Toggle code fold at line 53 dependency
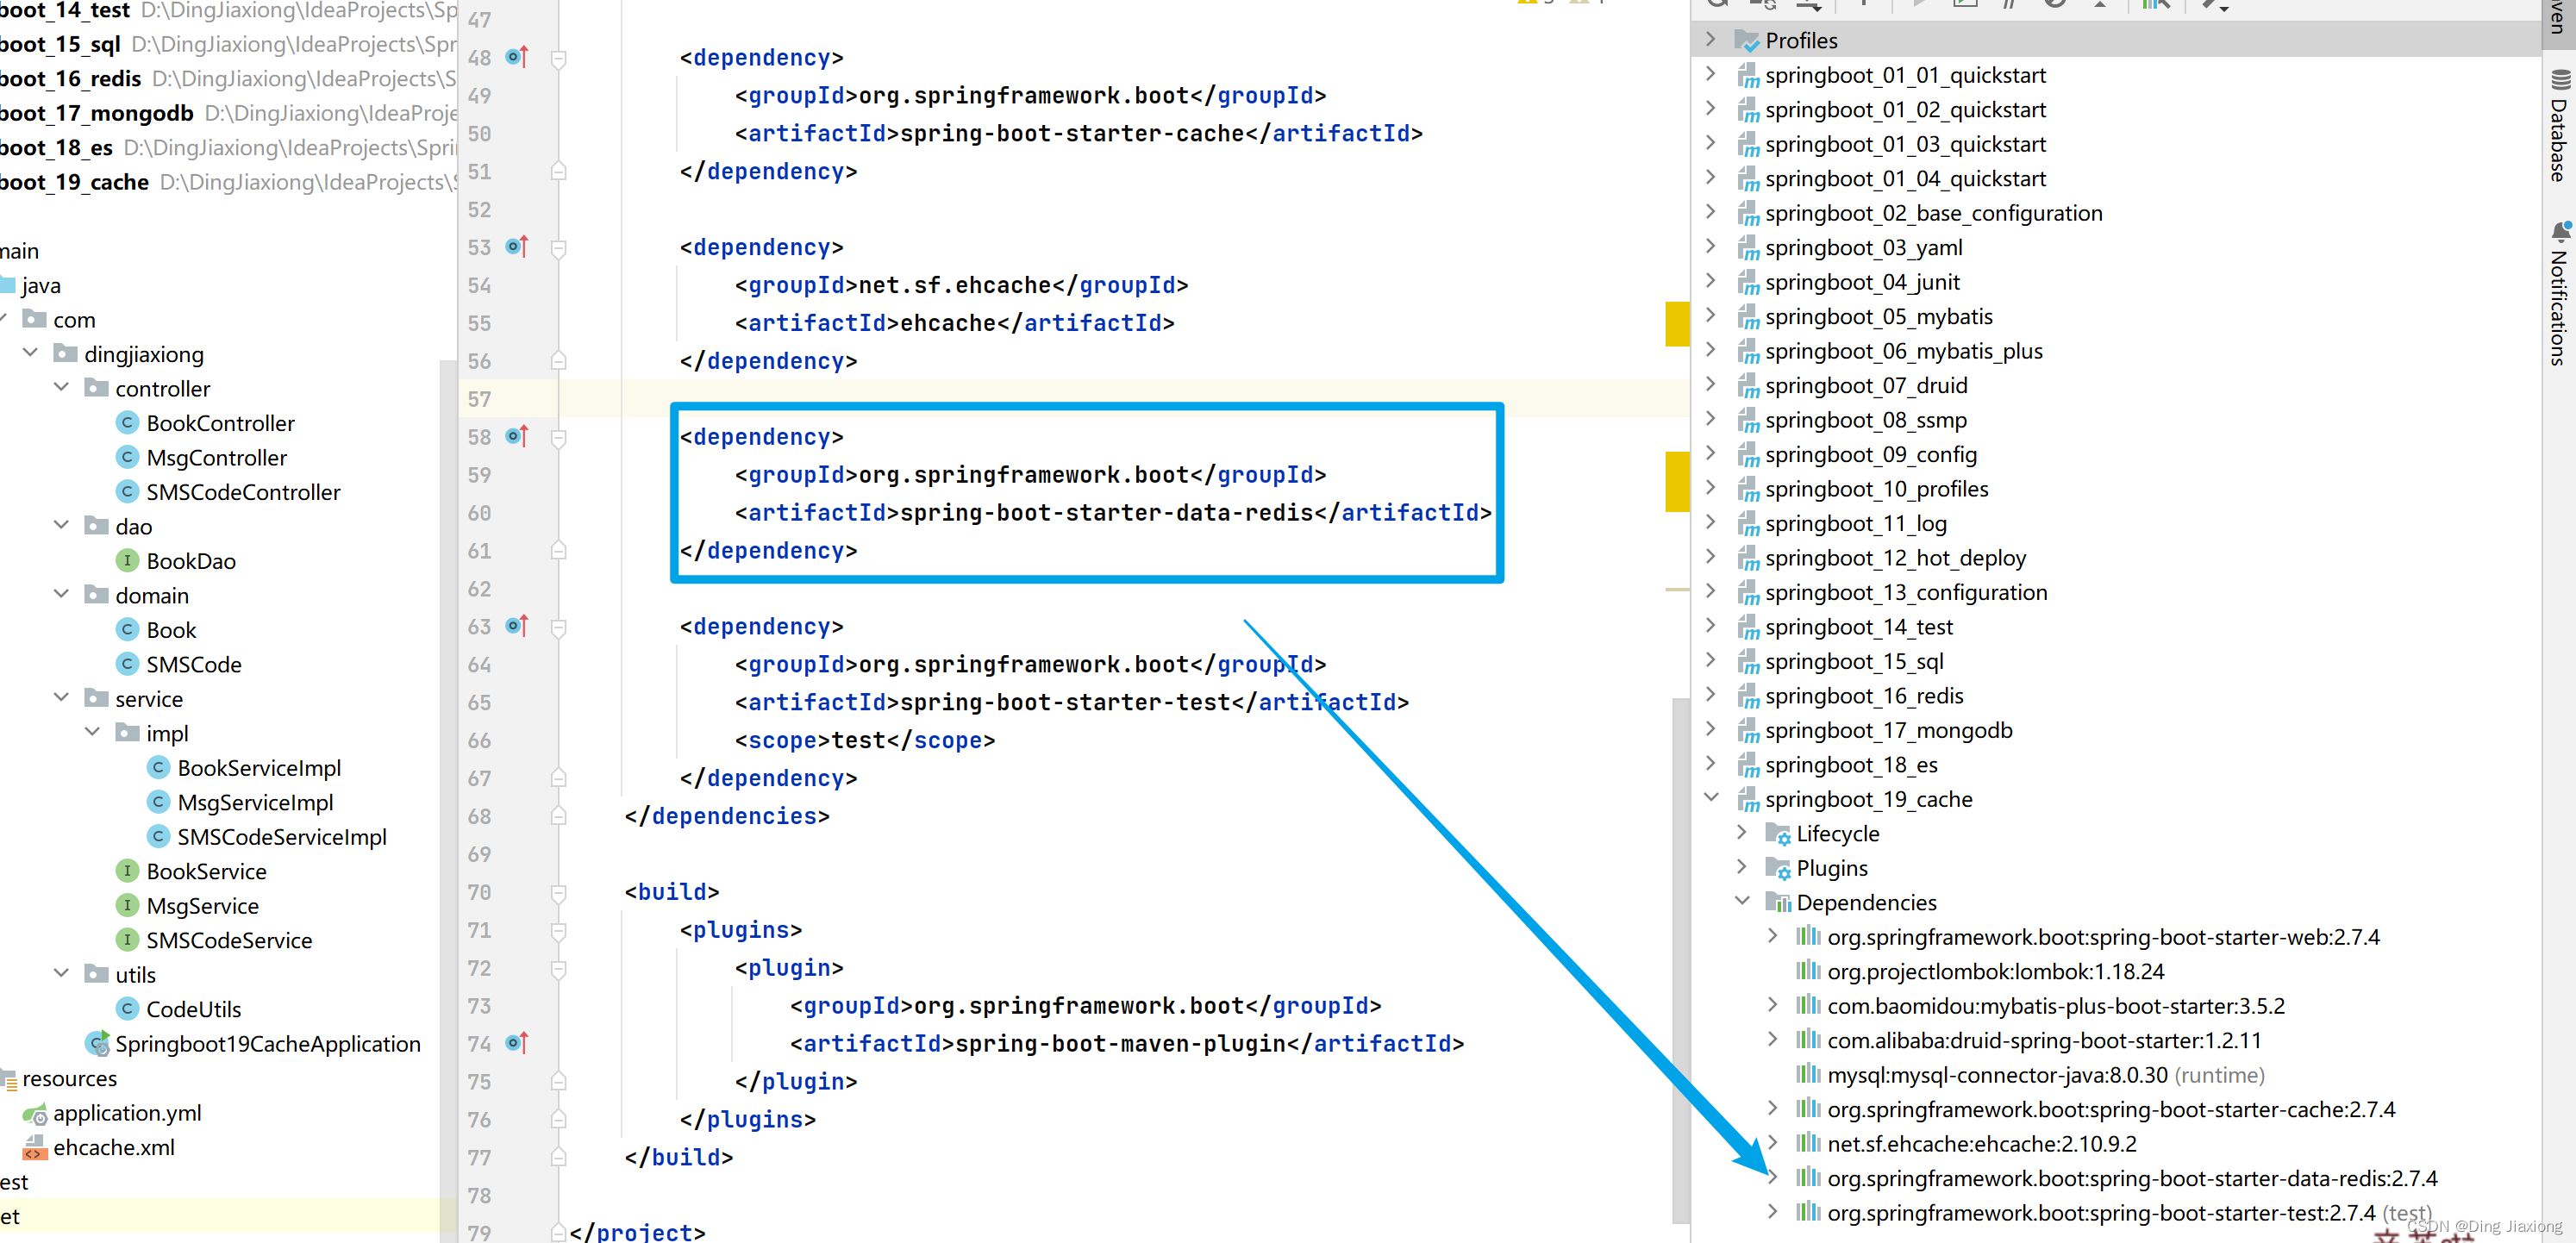Screen dimensions: 2576x1243 click(559, 248)
